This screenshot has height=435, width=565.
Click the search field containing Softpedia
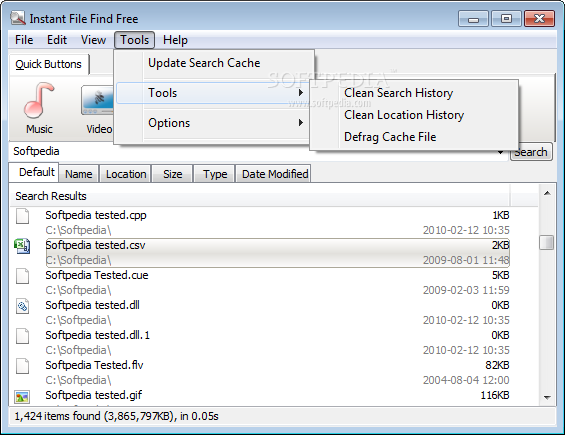coord(252,151)
